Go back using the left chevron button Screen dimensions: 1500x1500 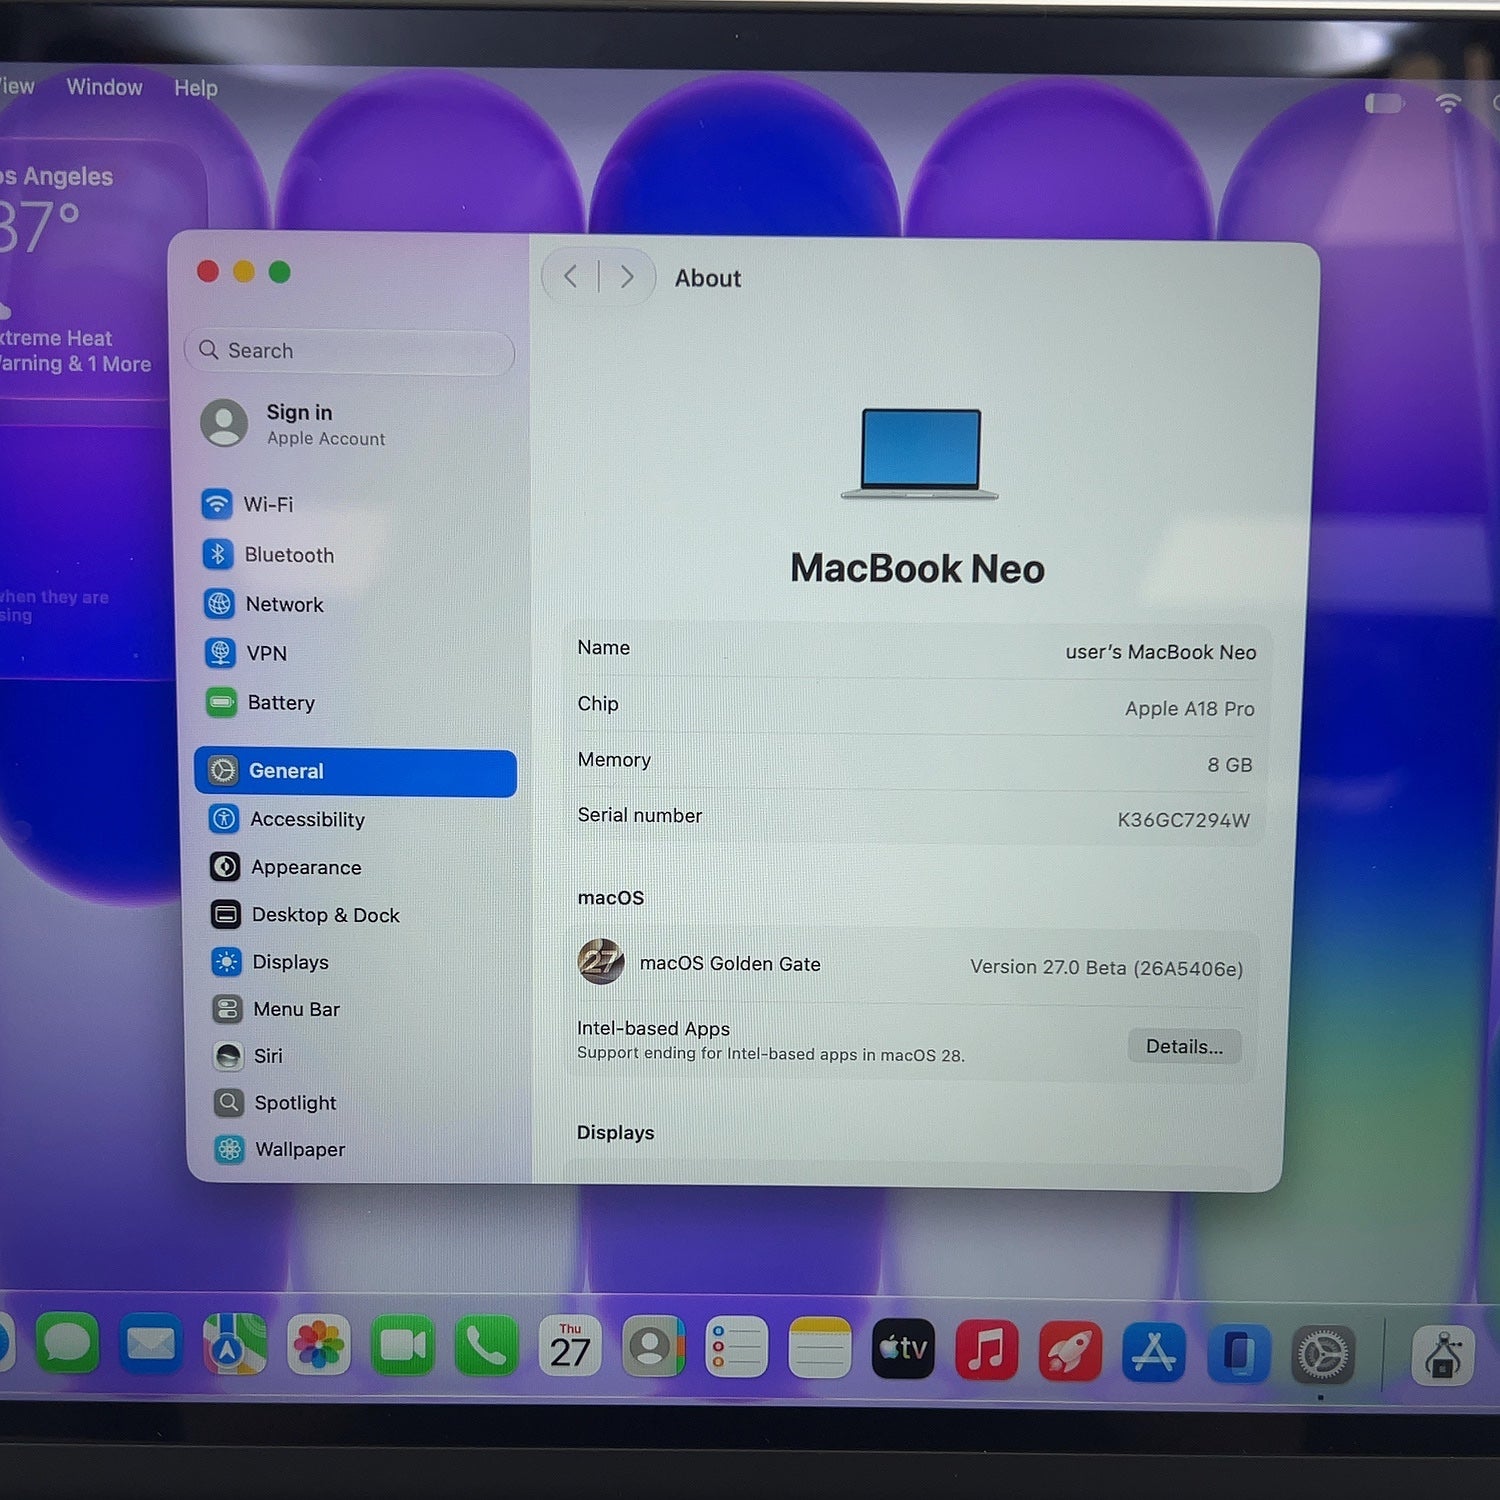pyautogui.click(x=571, y=276)
